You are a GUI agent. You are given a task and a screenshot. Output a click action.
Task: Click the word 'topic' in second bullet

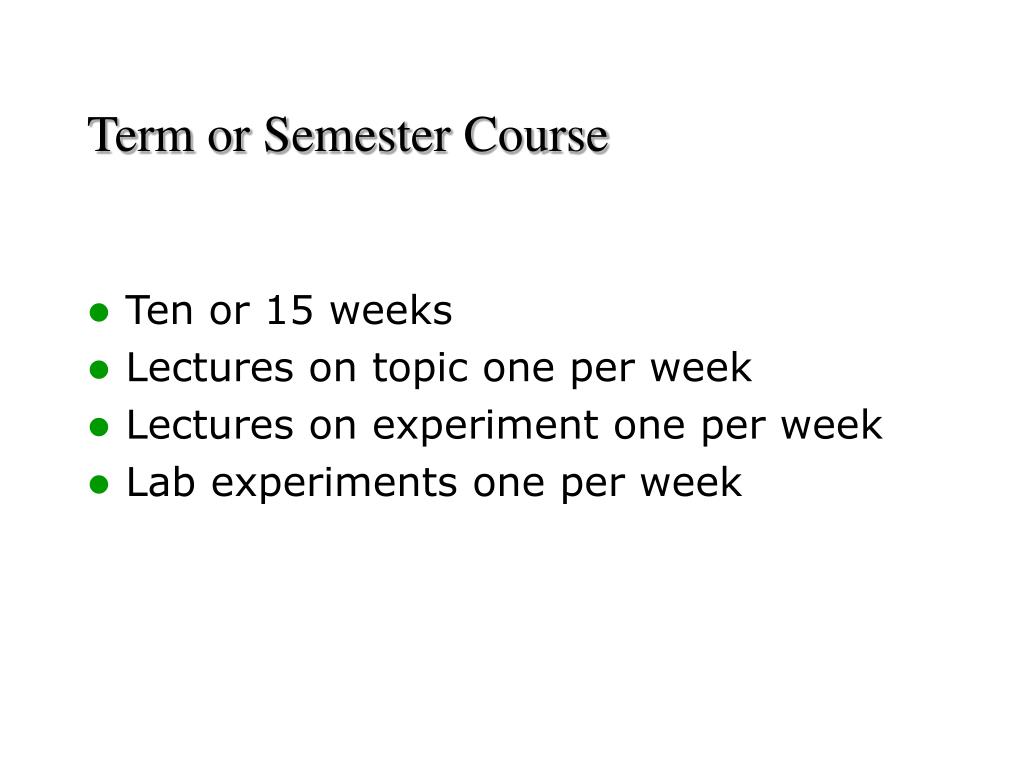pyautogui.click(x=421, y=369)
